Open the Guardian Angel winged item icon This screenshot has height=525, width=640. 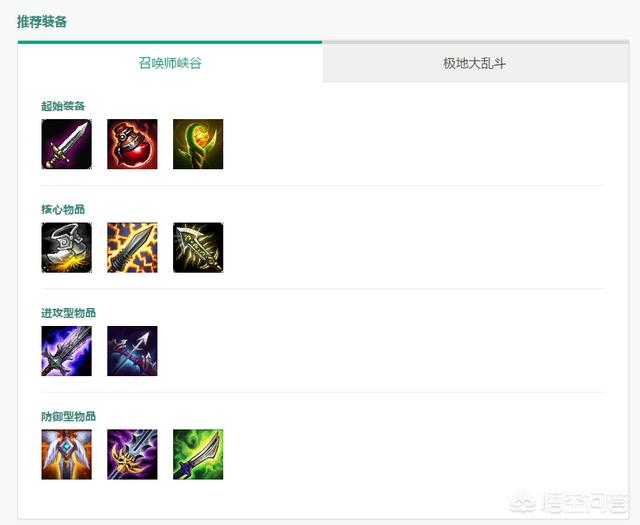coord(67,454)
